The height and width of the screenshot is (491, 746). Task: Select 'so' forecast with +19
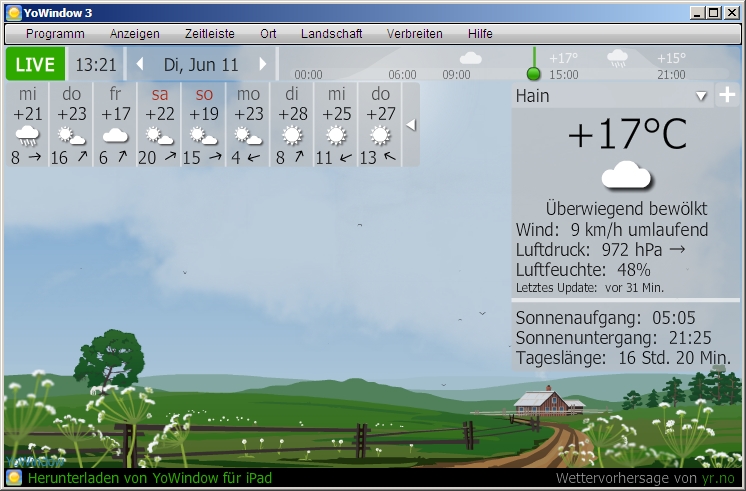[x=204, y=125]
